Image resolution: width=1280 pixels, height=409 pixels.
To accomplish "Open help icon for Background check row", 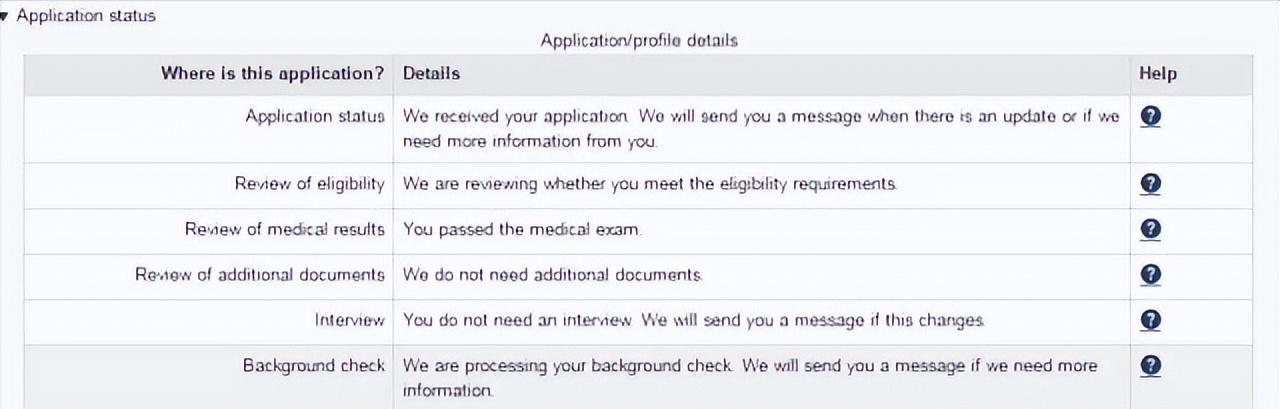I will (x=1150, y=366).
